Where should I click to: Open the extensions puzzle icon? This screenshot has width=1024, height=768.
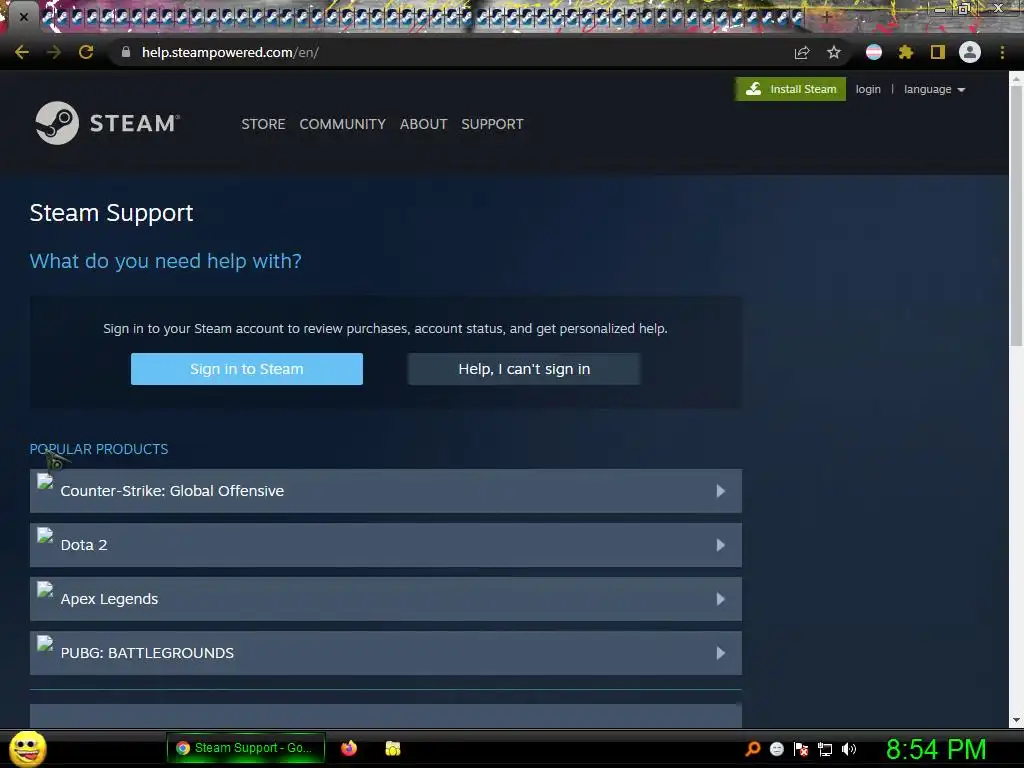pyautogui.click(x=906, y=52)
